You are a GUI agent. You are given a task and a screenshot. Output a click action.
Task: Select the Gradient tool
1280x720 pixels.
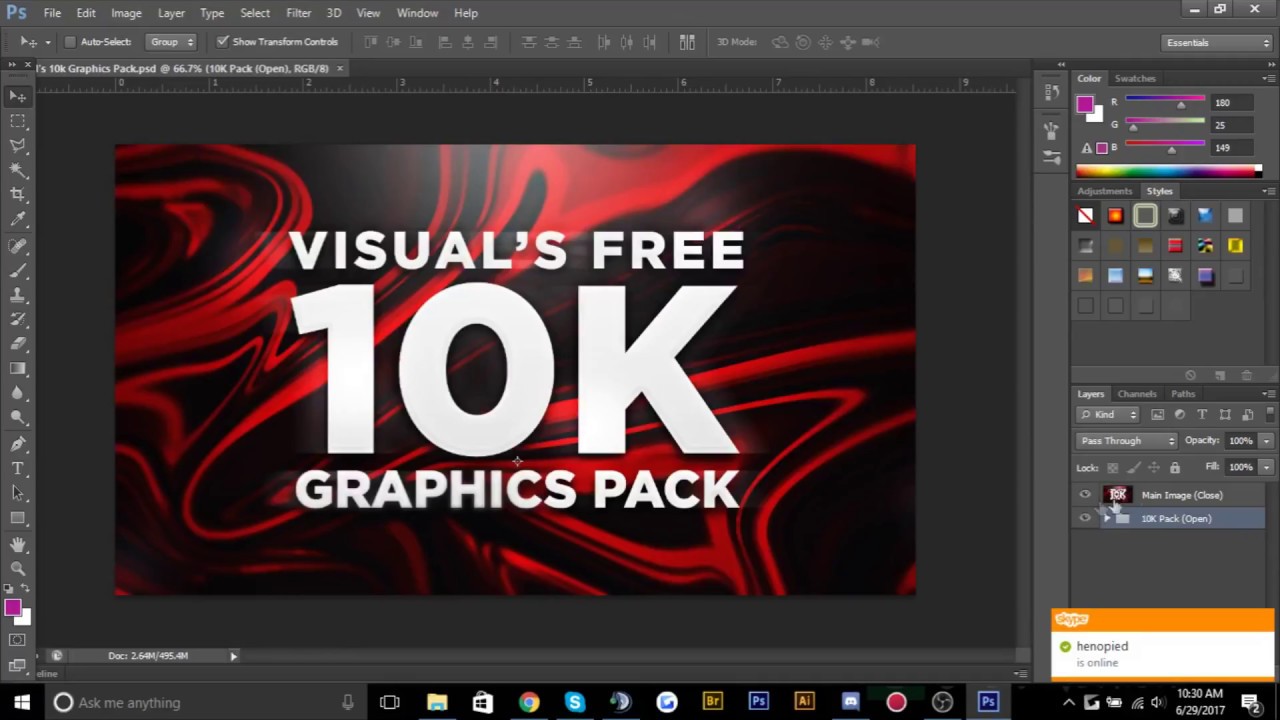point(18,370)
